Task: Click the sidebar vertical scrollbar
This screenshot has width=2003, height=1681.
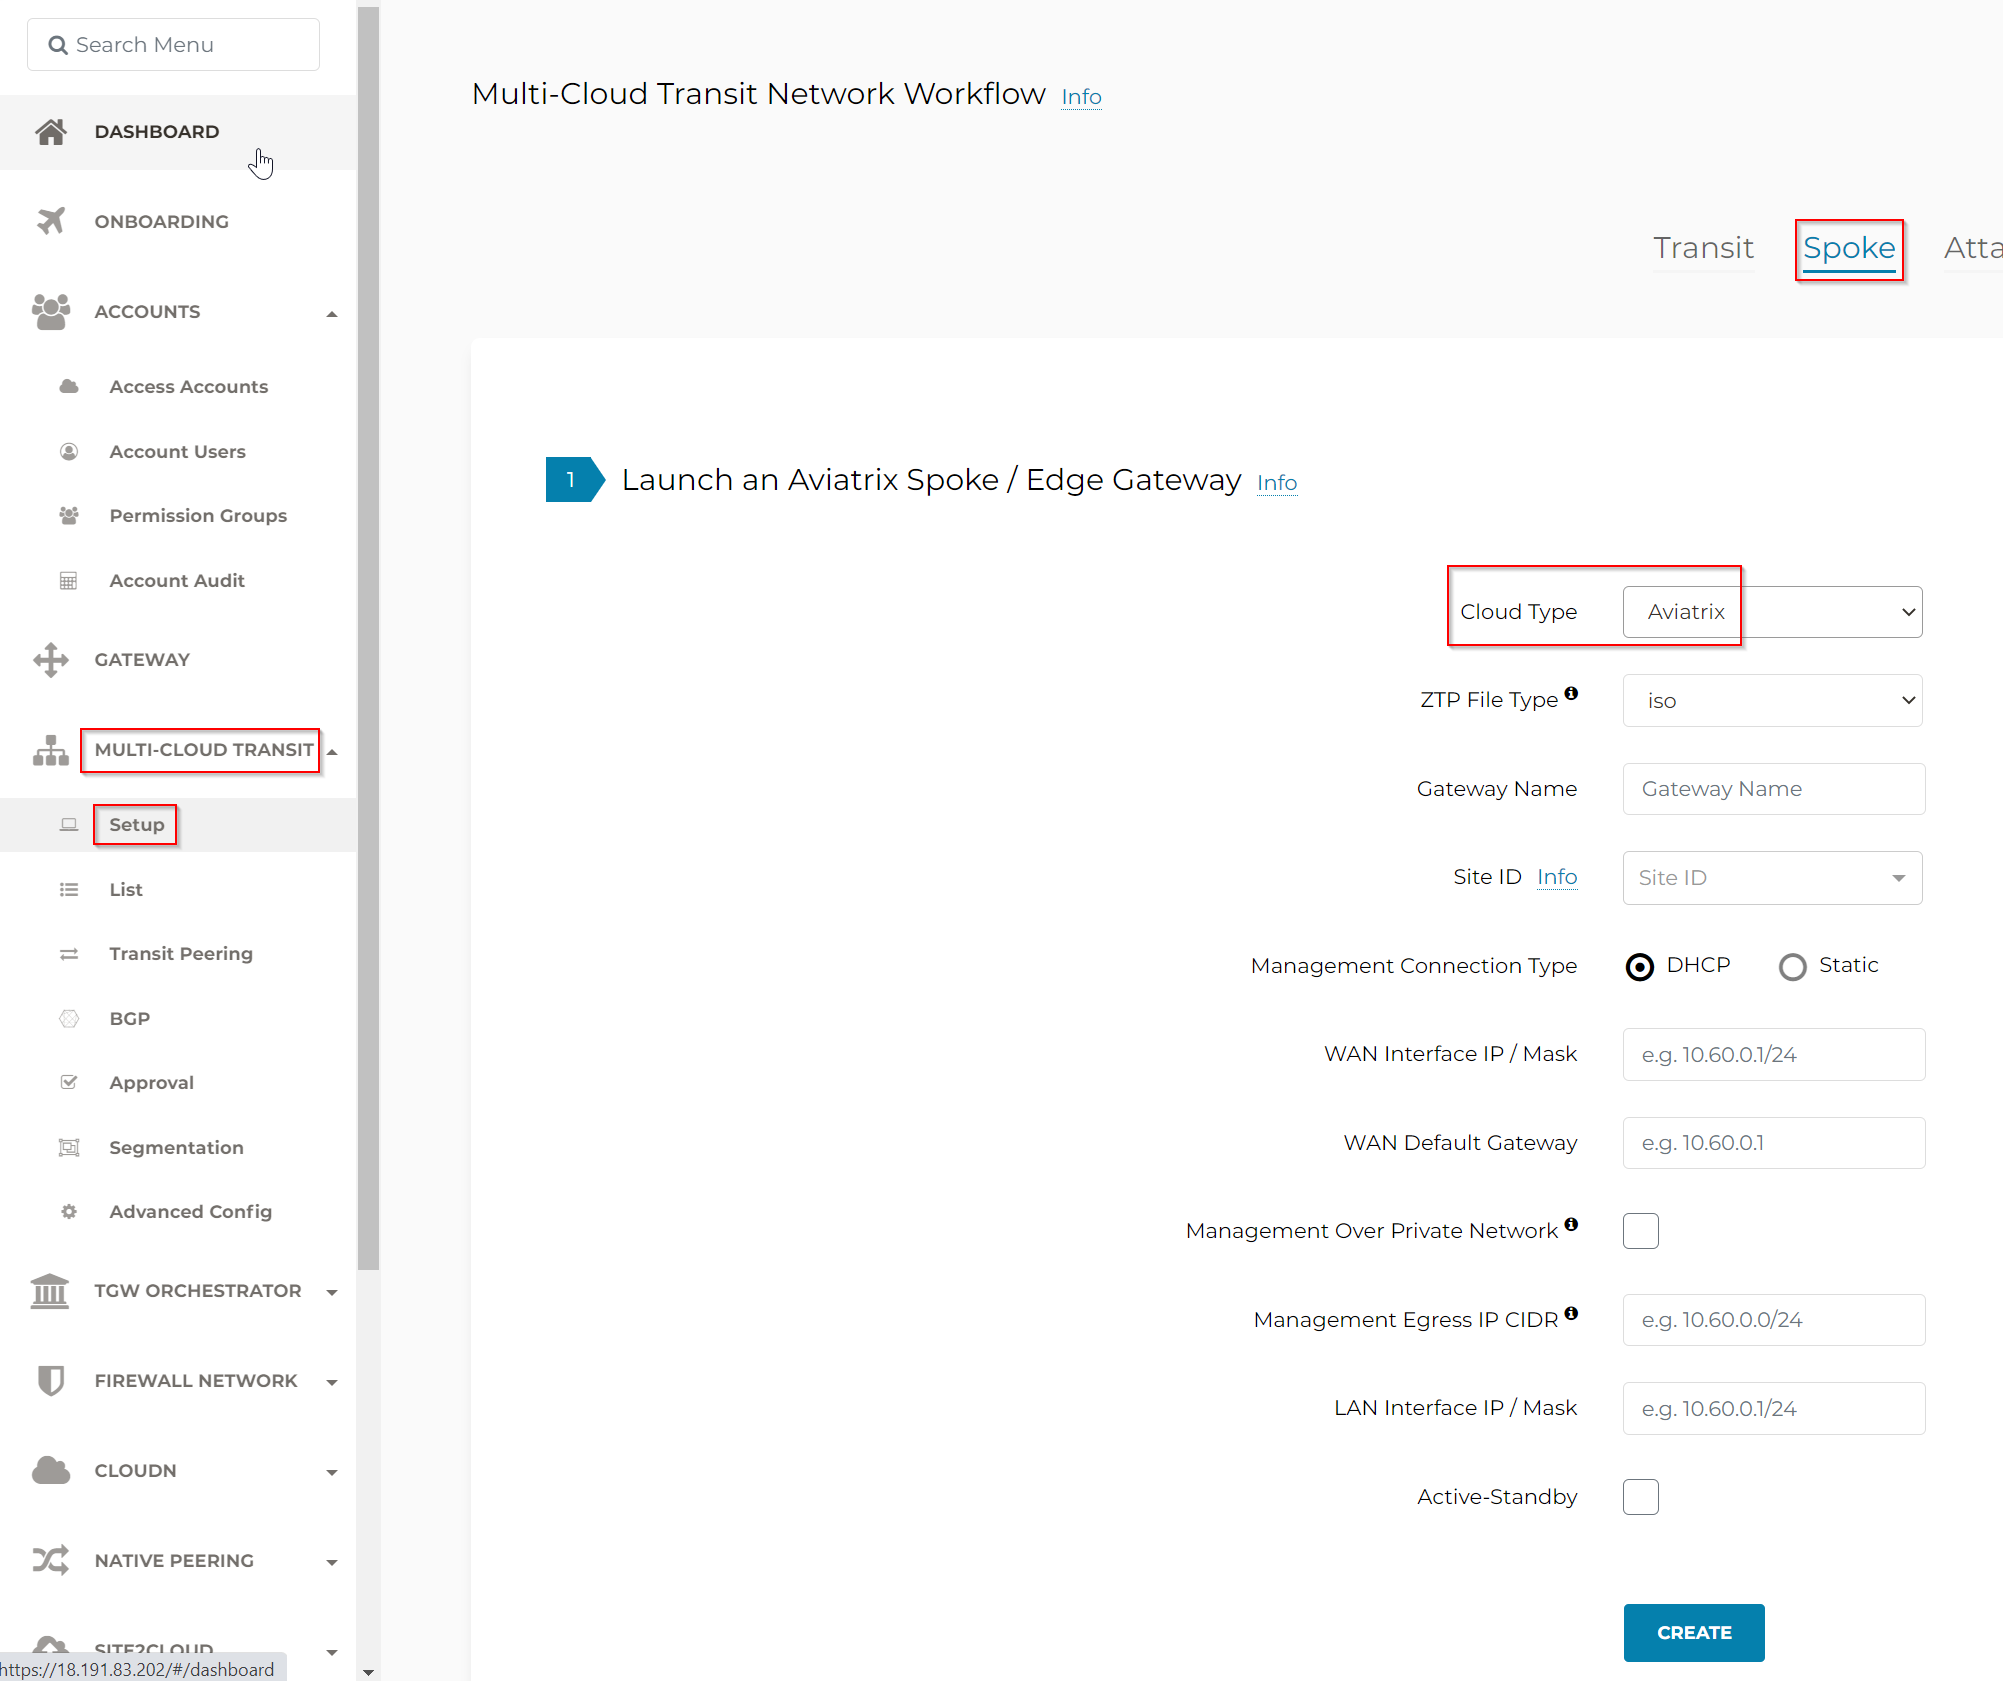Action: [x=368, y=640]
